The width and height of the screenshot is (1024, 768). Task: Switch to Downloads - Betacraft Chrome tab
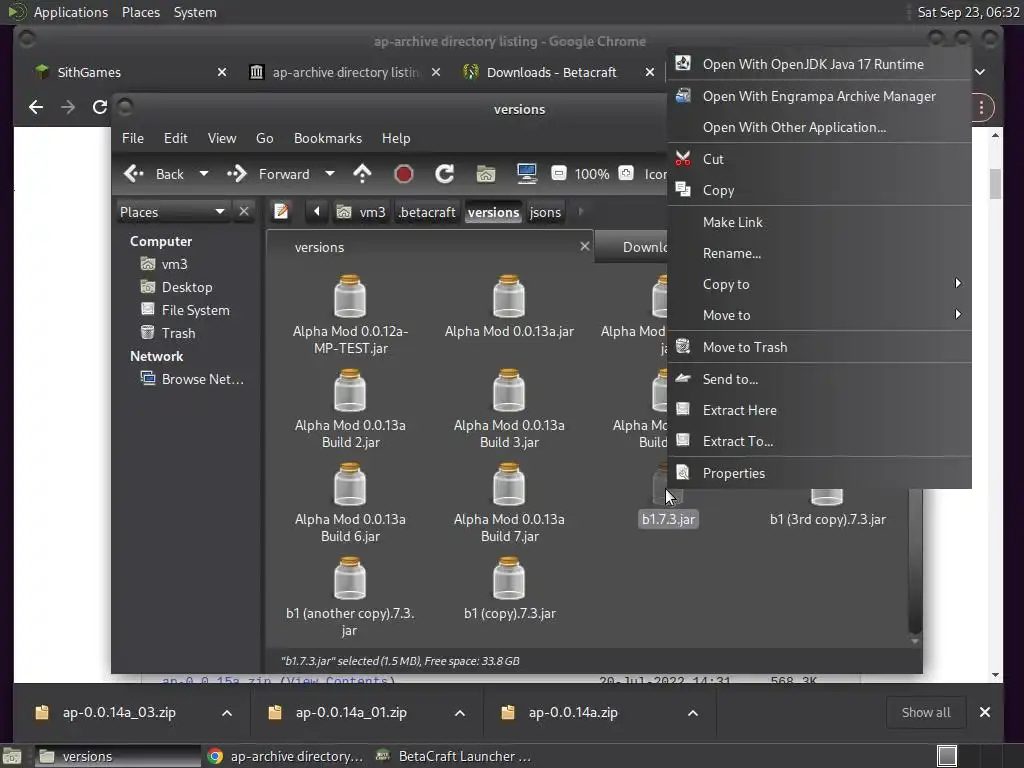point(558,72)
